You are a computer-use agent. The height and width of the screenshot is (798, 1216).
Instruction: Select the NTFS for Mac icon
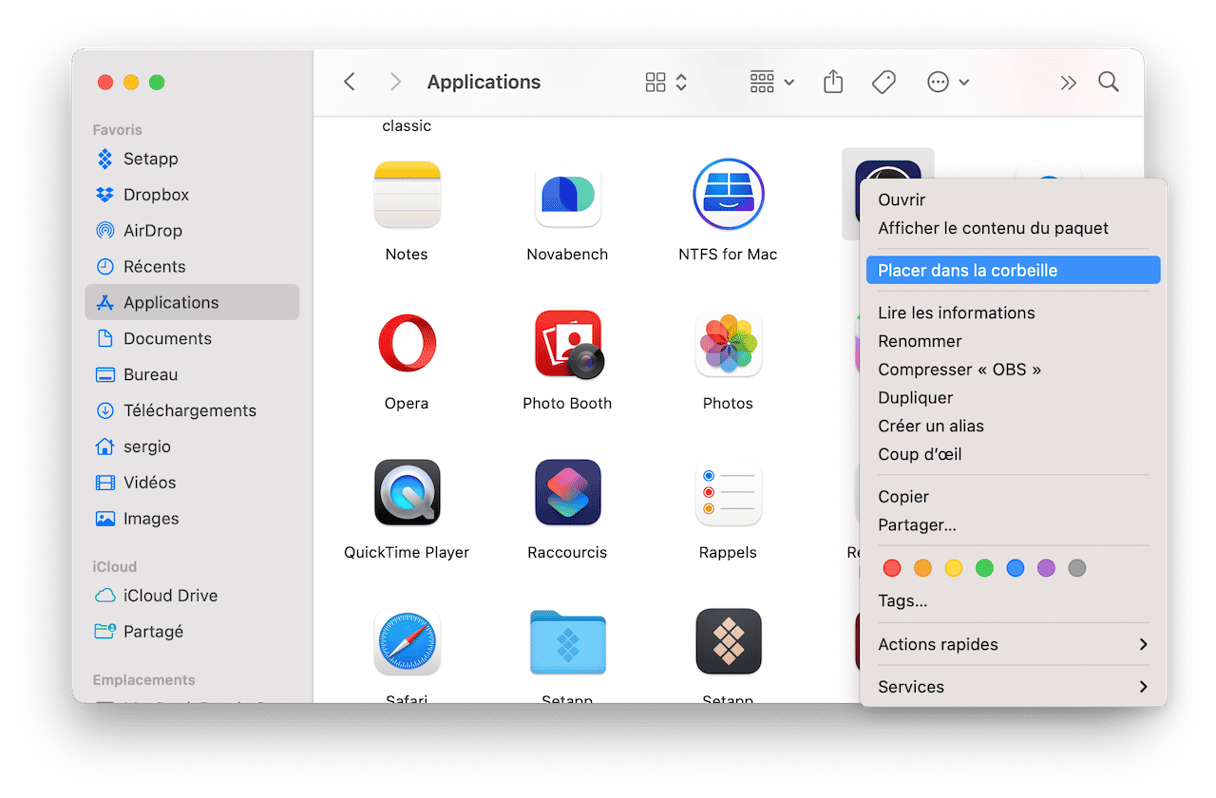[x=727, y=194]
